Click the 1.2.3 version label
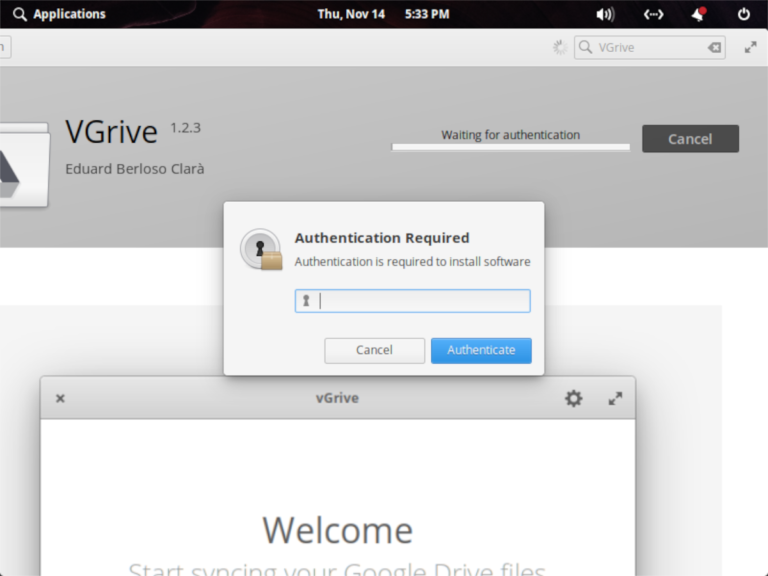Screen dimensions: 768x576 point(185,128)
